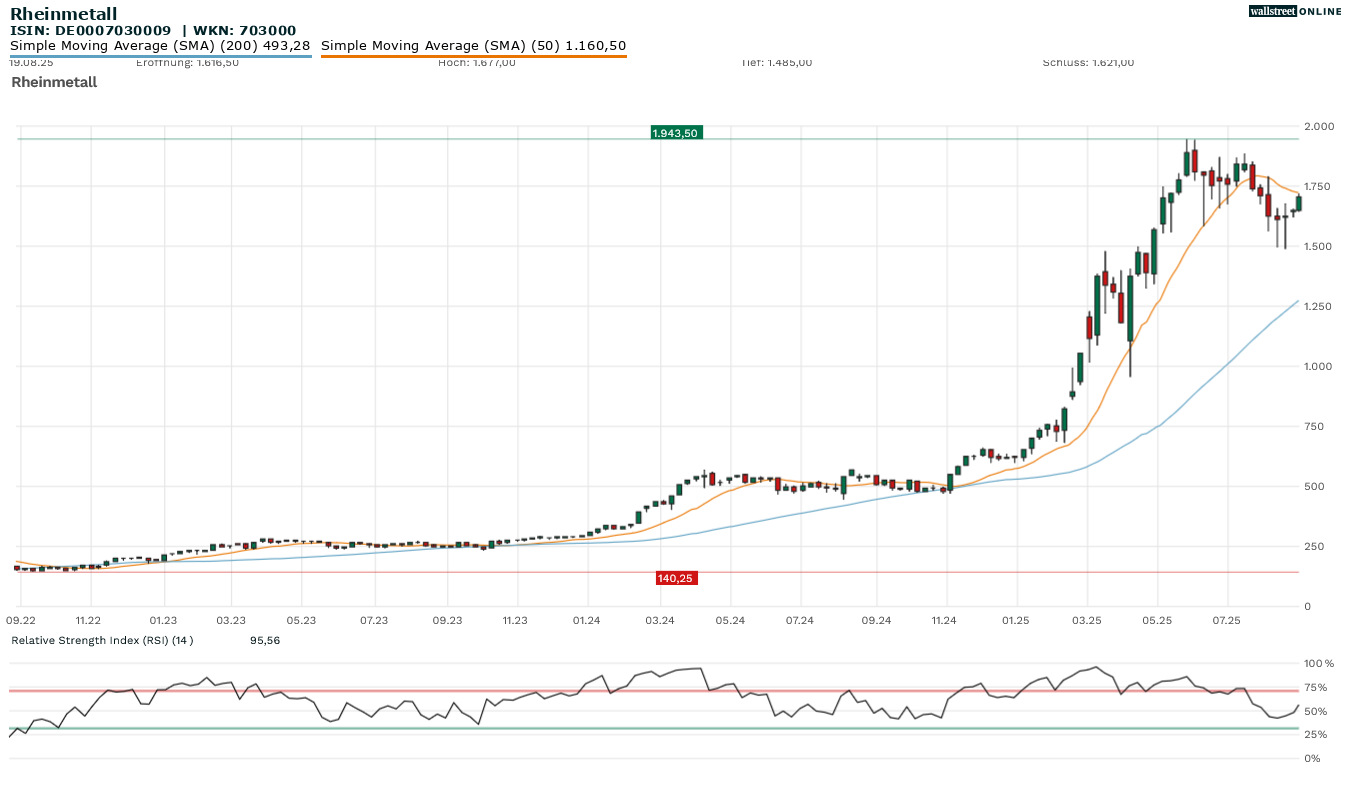Click the 07.25 date axis label
This screenshot has height=786, width=1349.
point(1225,620)
